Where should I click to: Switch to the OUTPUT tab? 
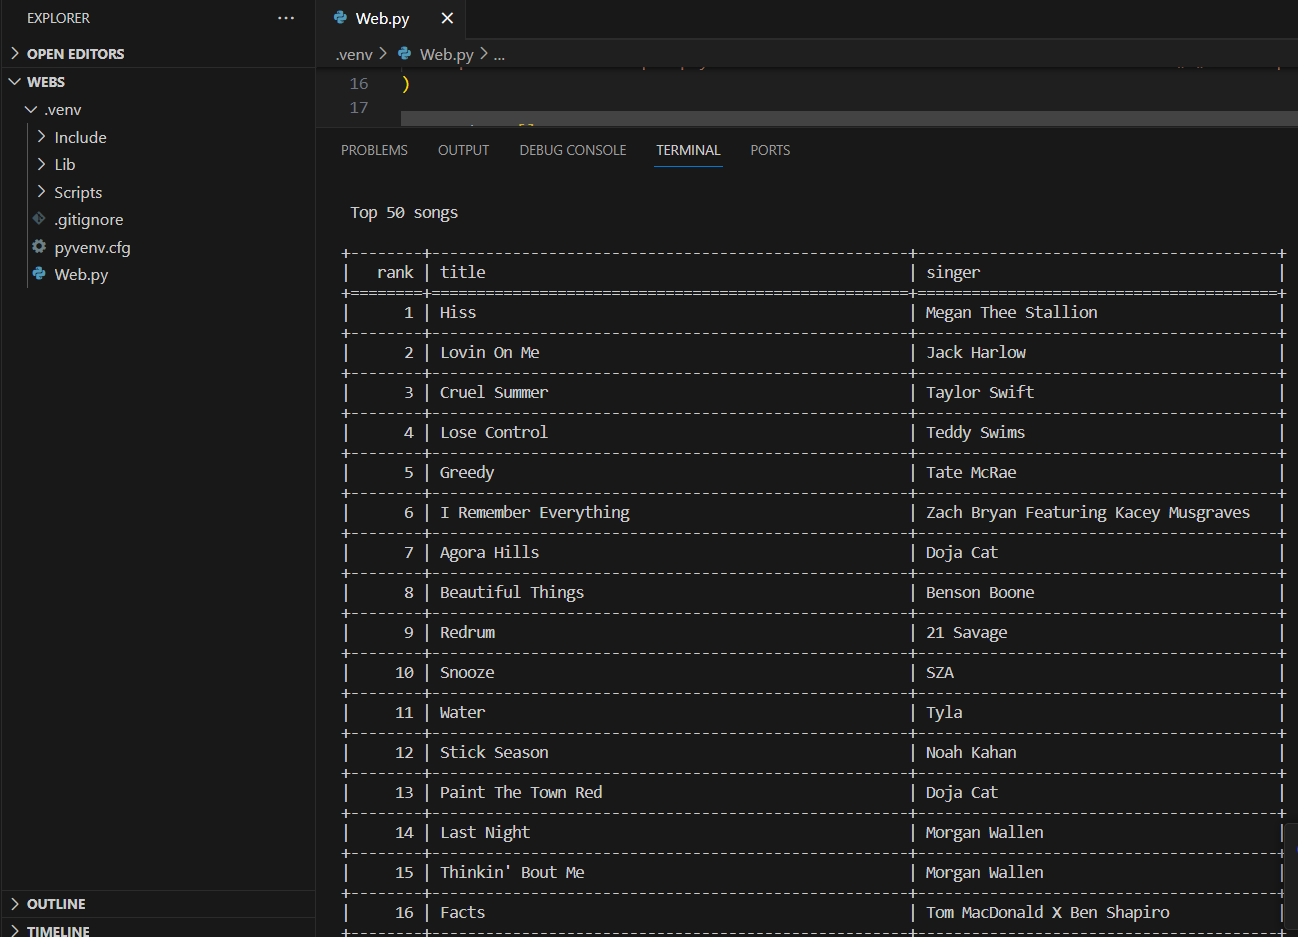point(463,149)
